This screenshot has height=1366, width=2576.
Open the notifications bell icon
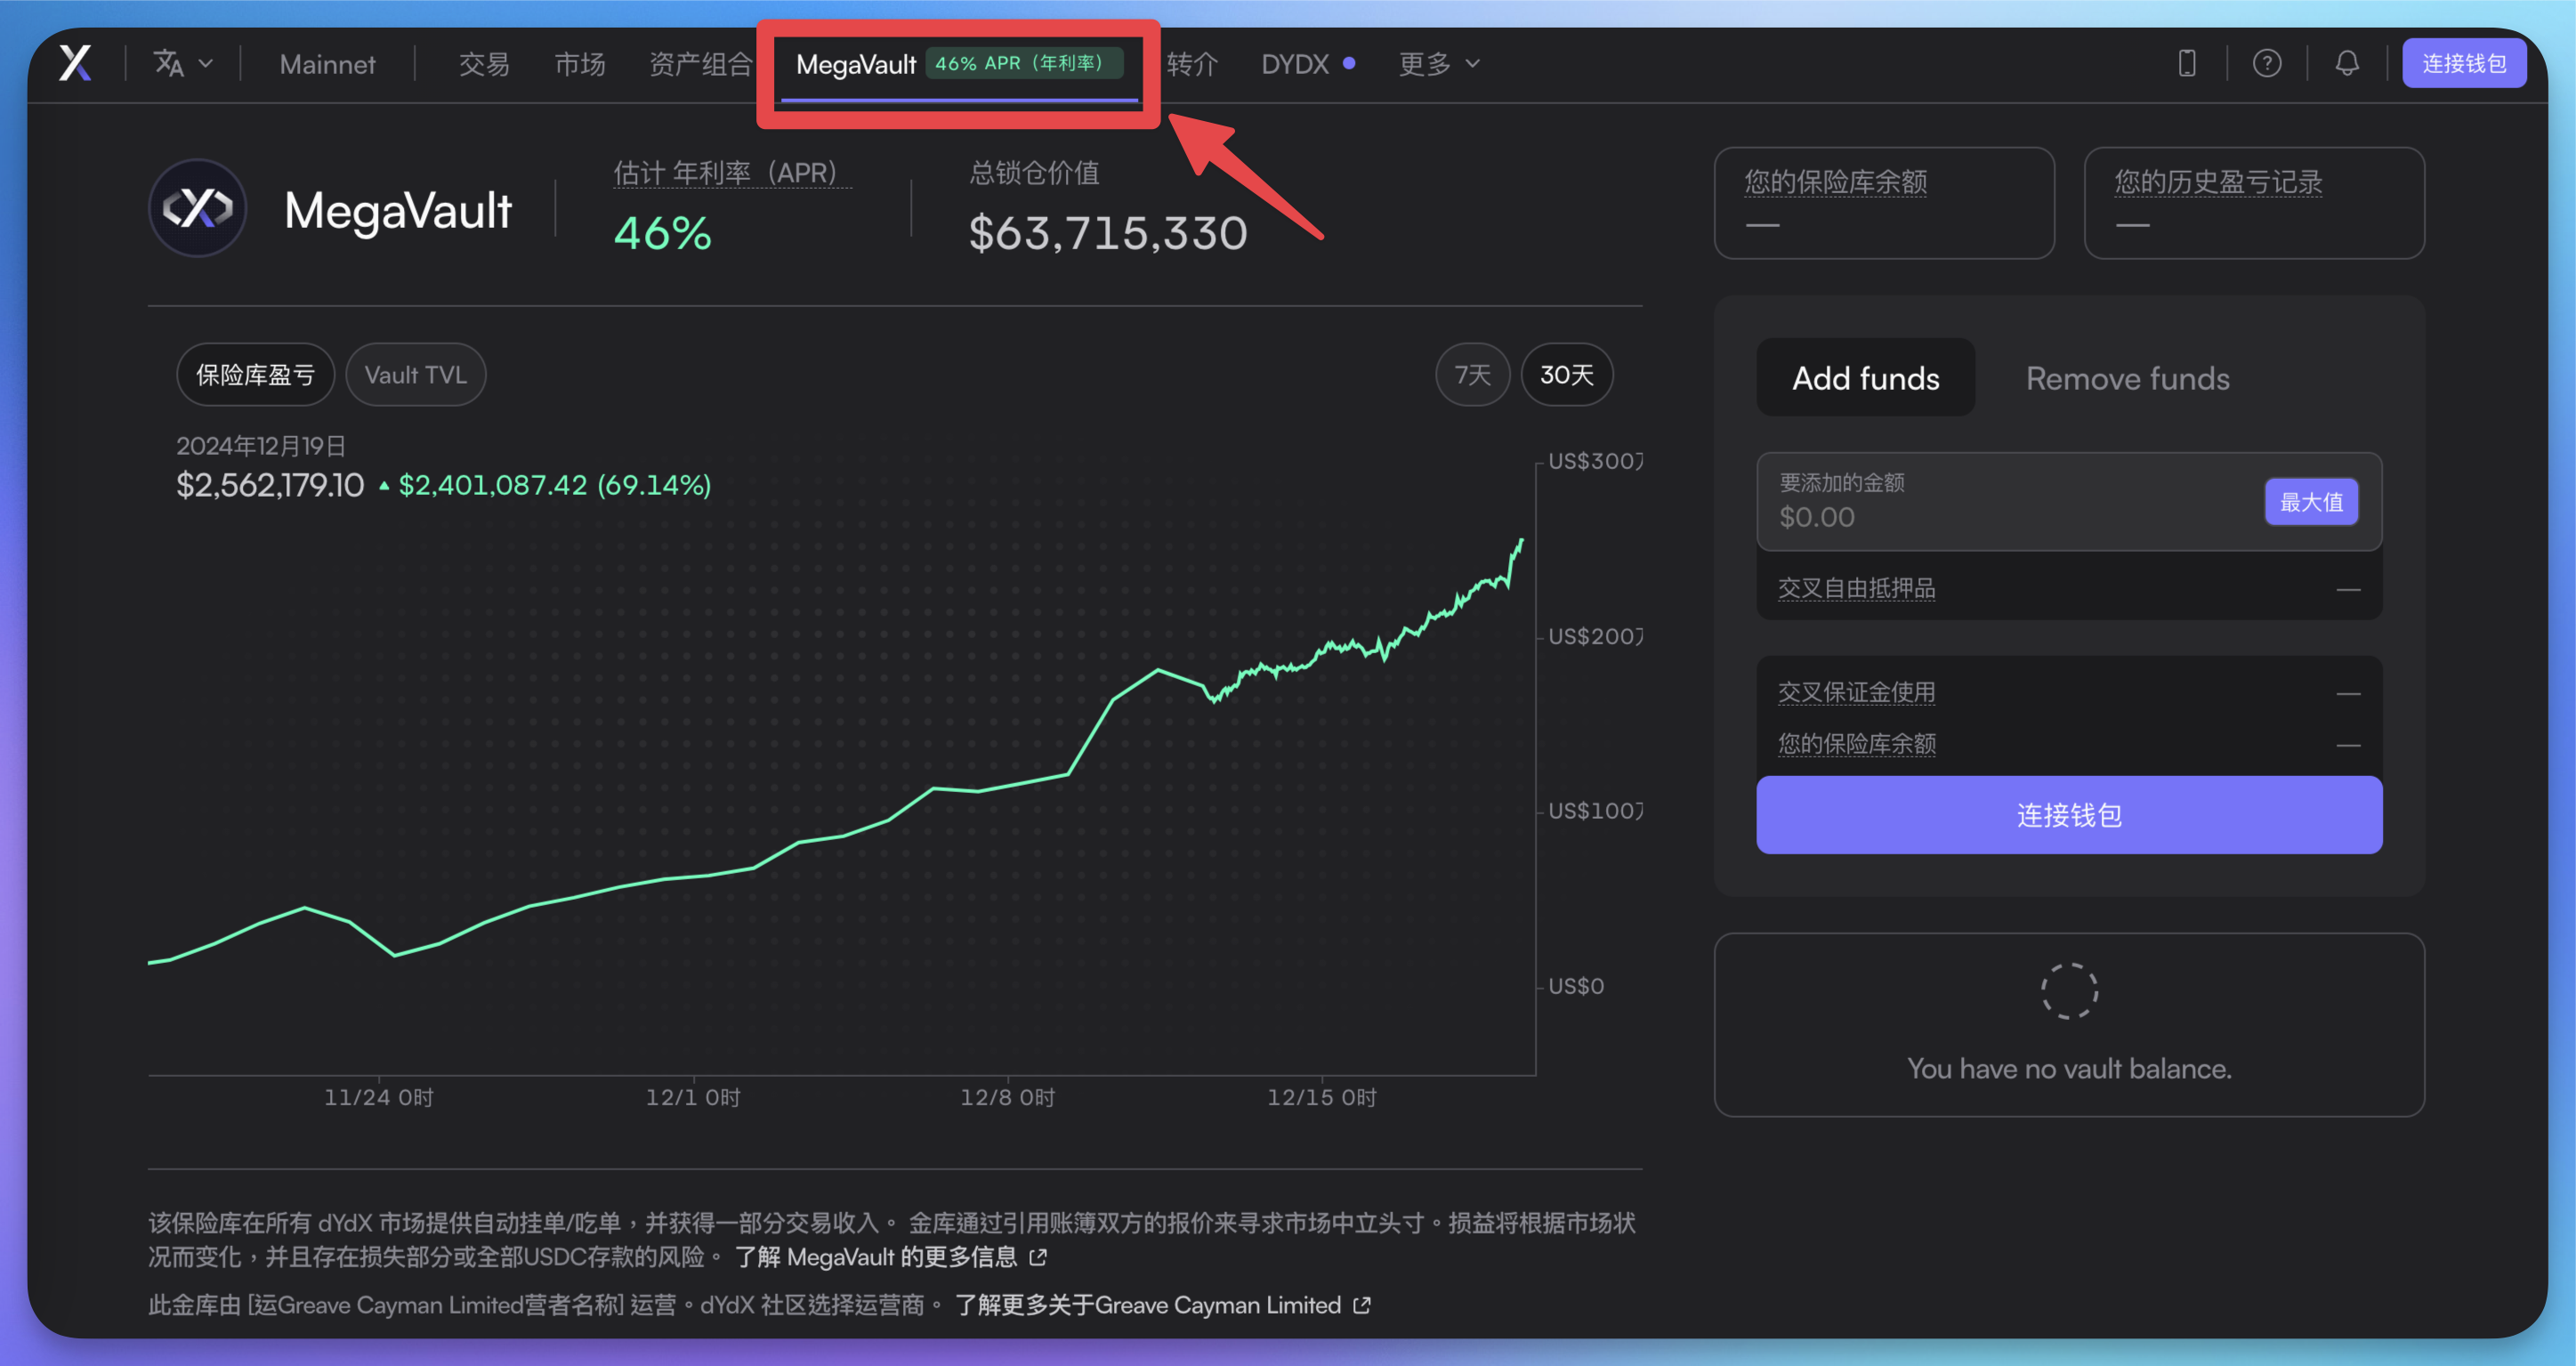[x=2347, y=63]
